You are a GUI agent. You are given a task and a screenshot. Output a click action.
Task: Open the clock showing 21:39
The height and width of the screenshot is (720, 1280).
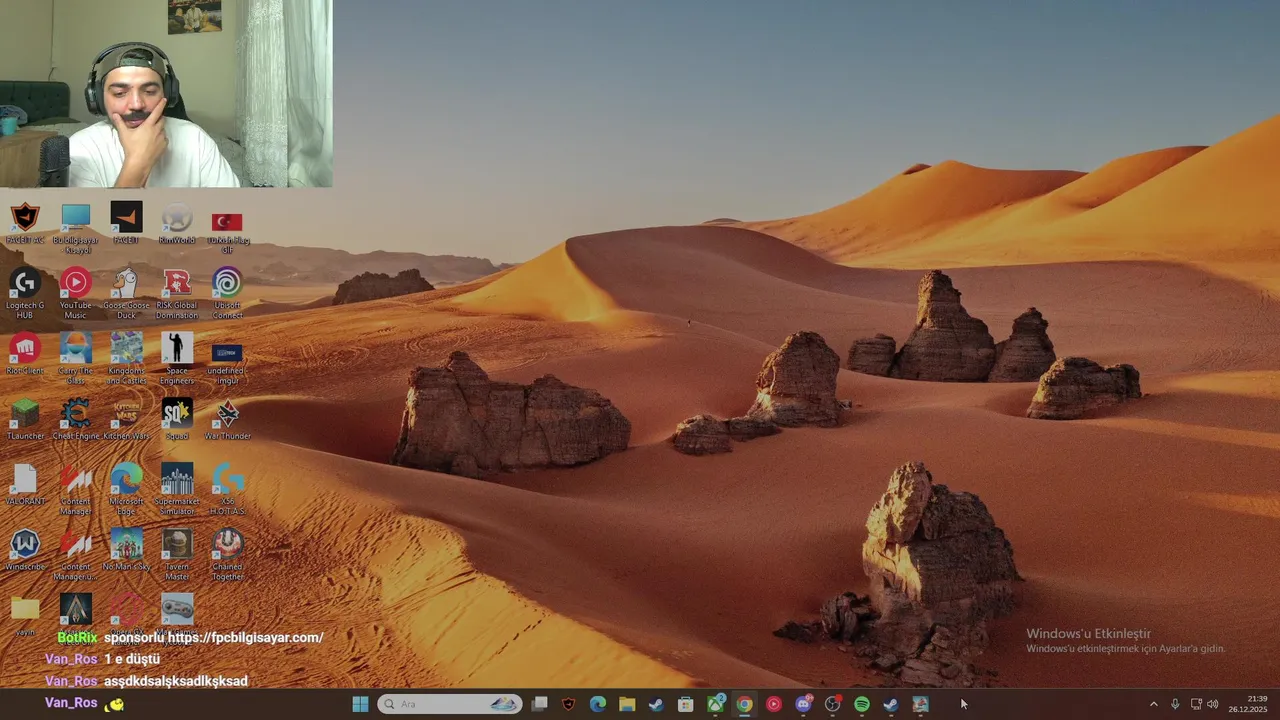[1249, 704]
